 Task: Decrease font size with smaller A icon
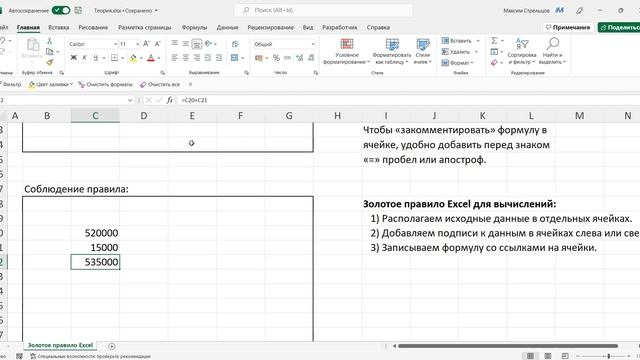pyautogui.click(x=158, y=44)
